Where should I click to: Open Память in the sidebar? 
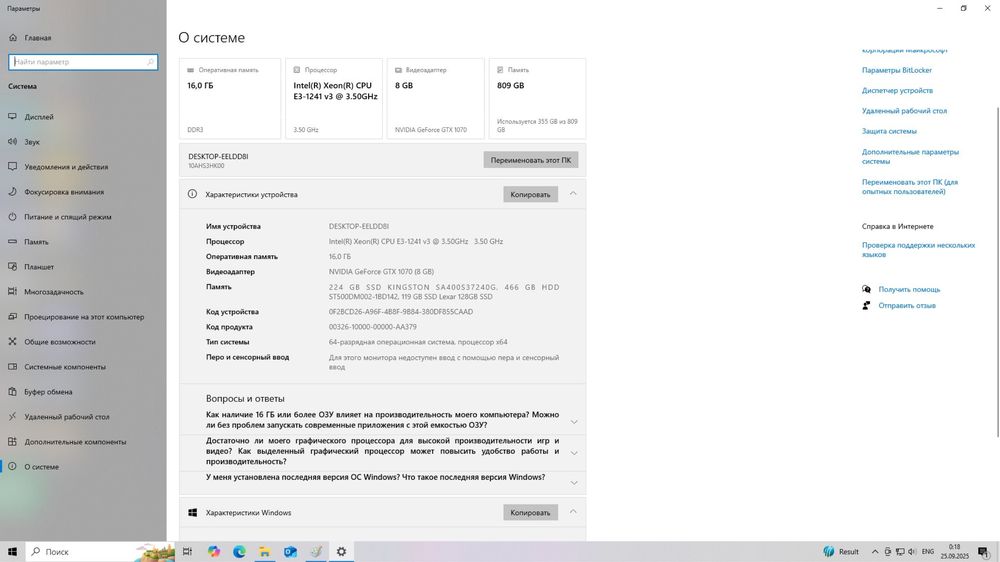tap(36, 242)
